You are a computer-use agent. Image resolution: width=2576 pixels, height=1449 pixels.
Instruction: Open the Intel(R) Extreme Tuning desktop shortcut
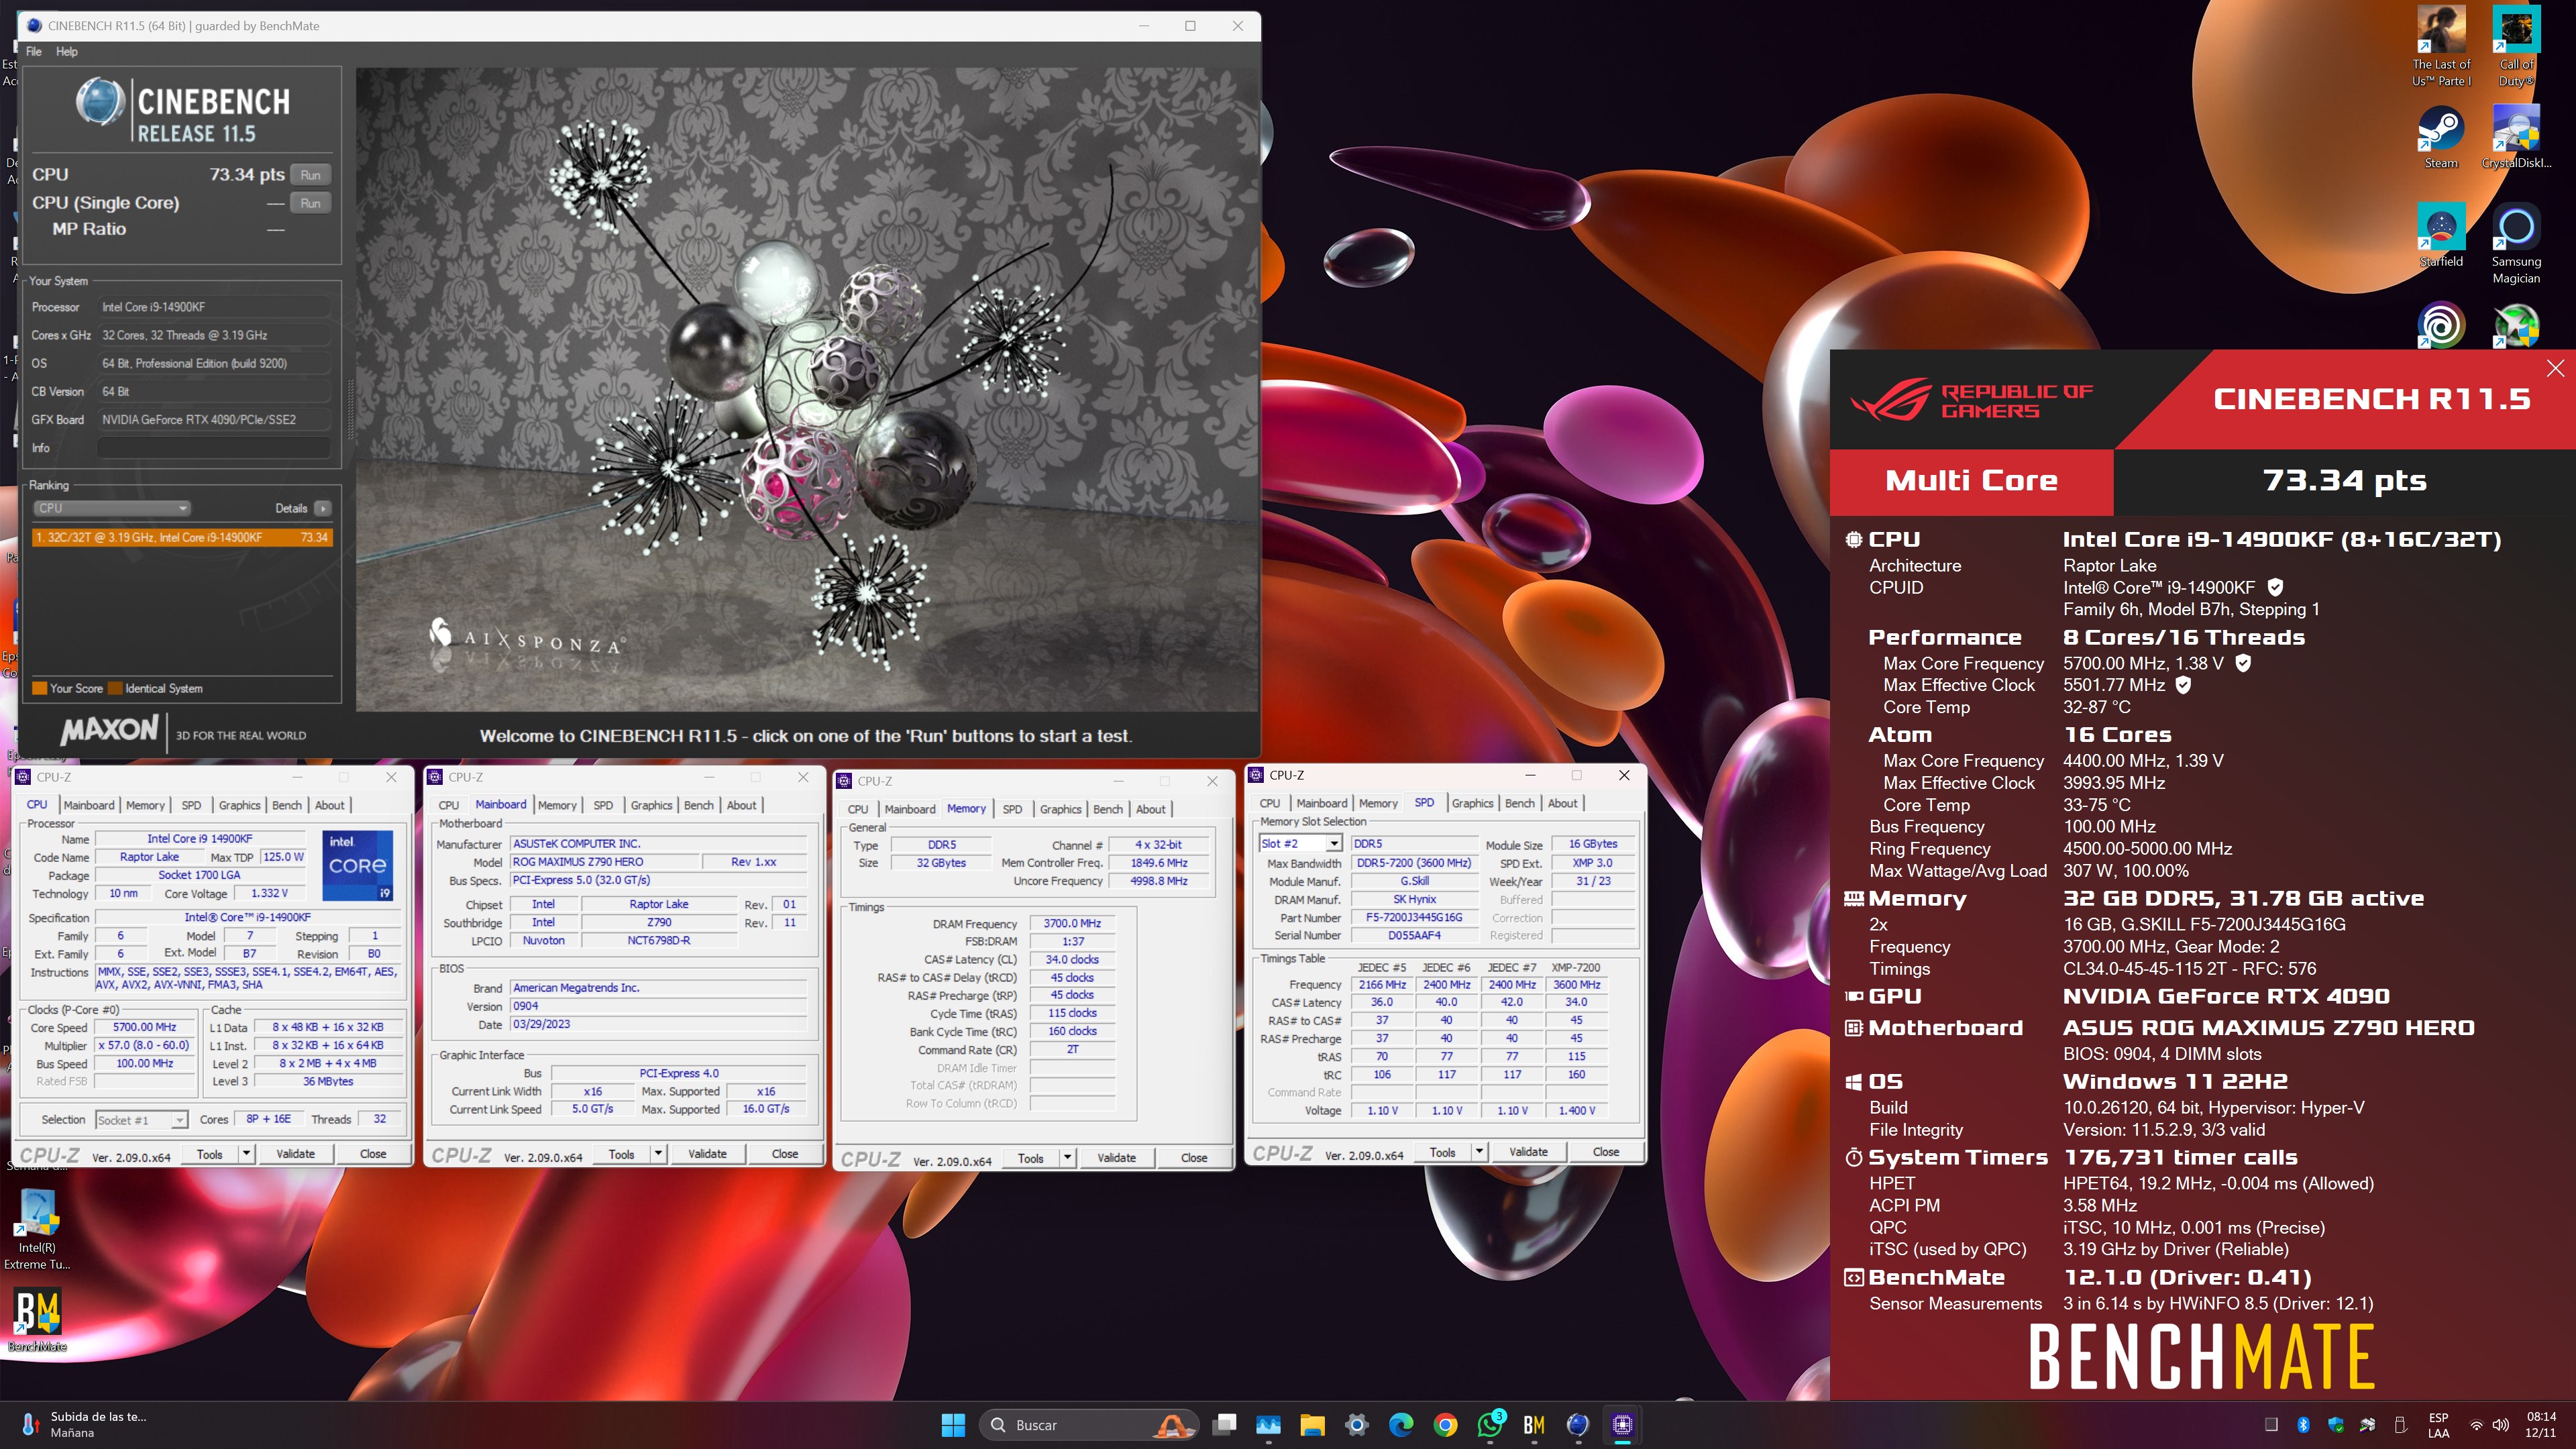37,1230
